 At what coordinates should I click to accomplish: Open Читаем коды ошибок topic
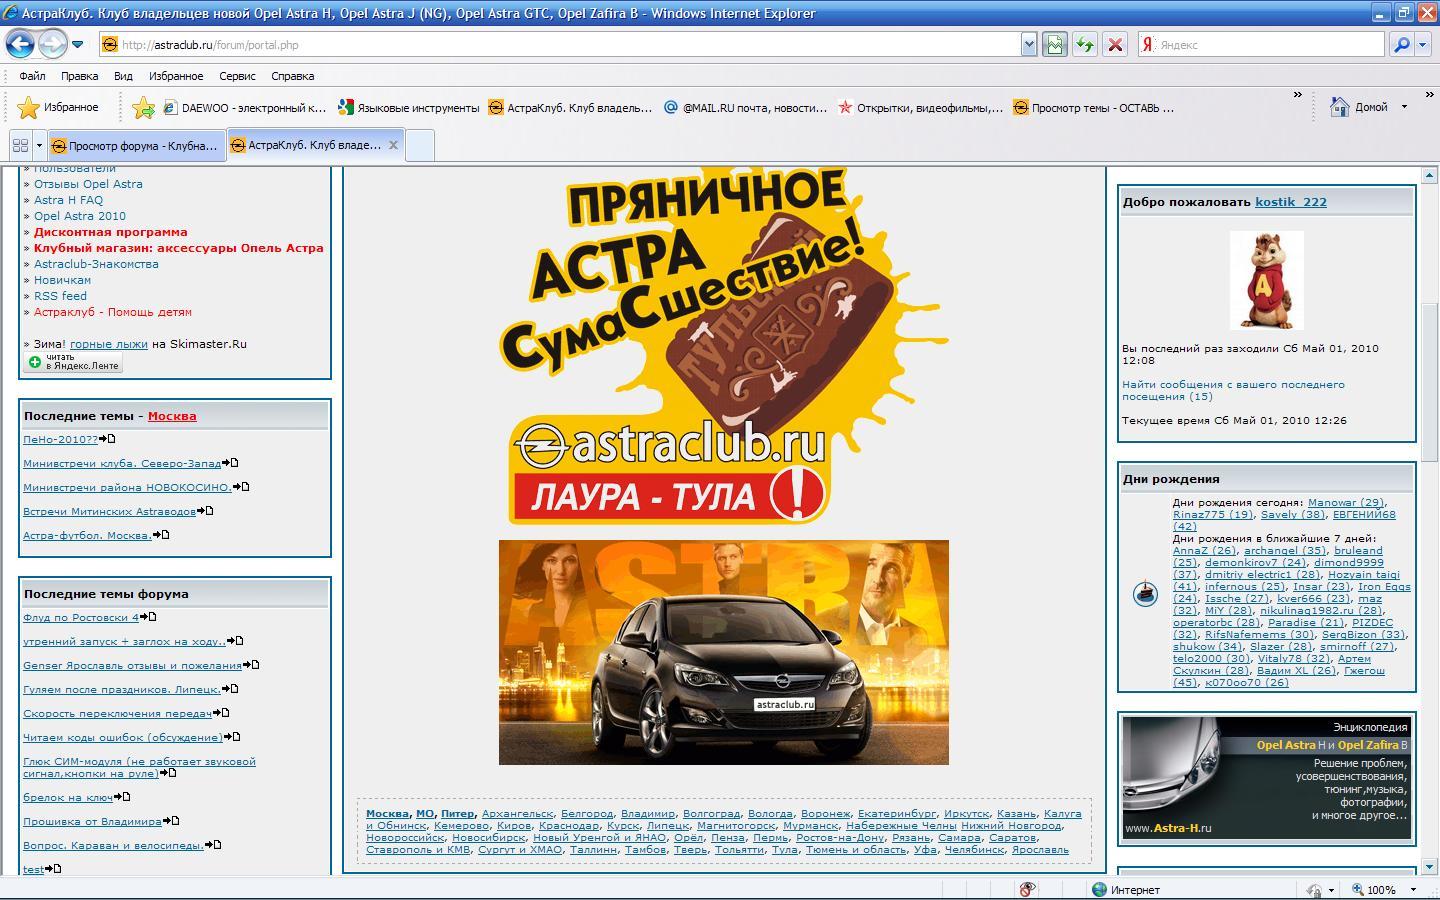click(x=123, y=738)
